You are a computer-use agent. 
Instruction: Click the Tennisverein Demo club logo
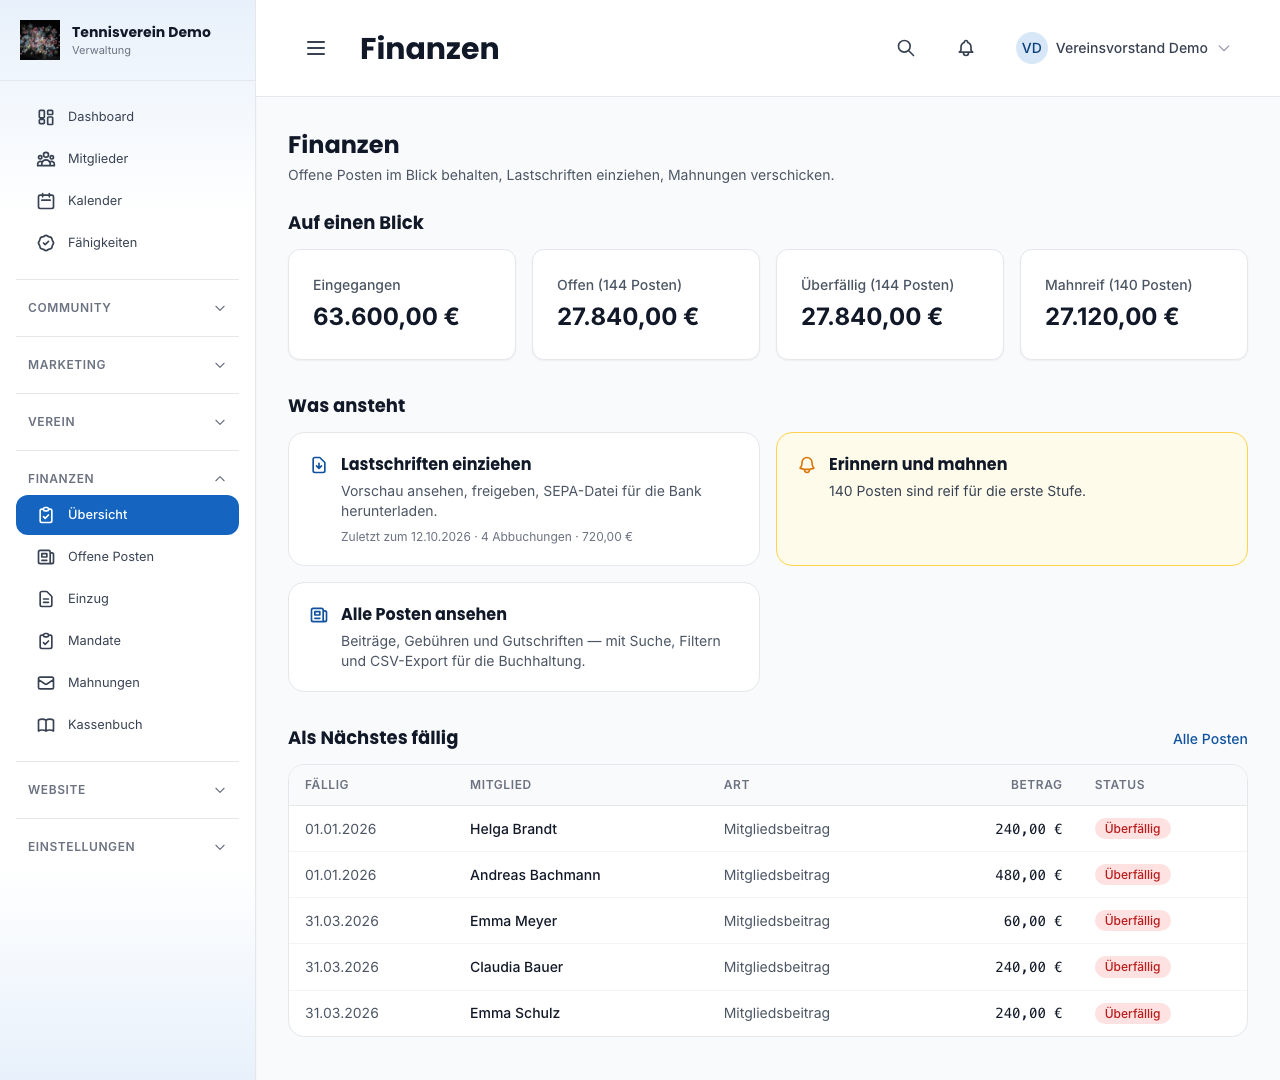40,40
